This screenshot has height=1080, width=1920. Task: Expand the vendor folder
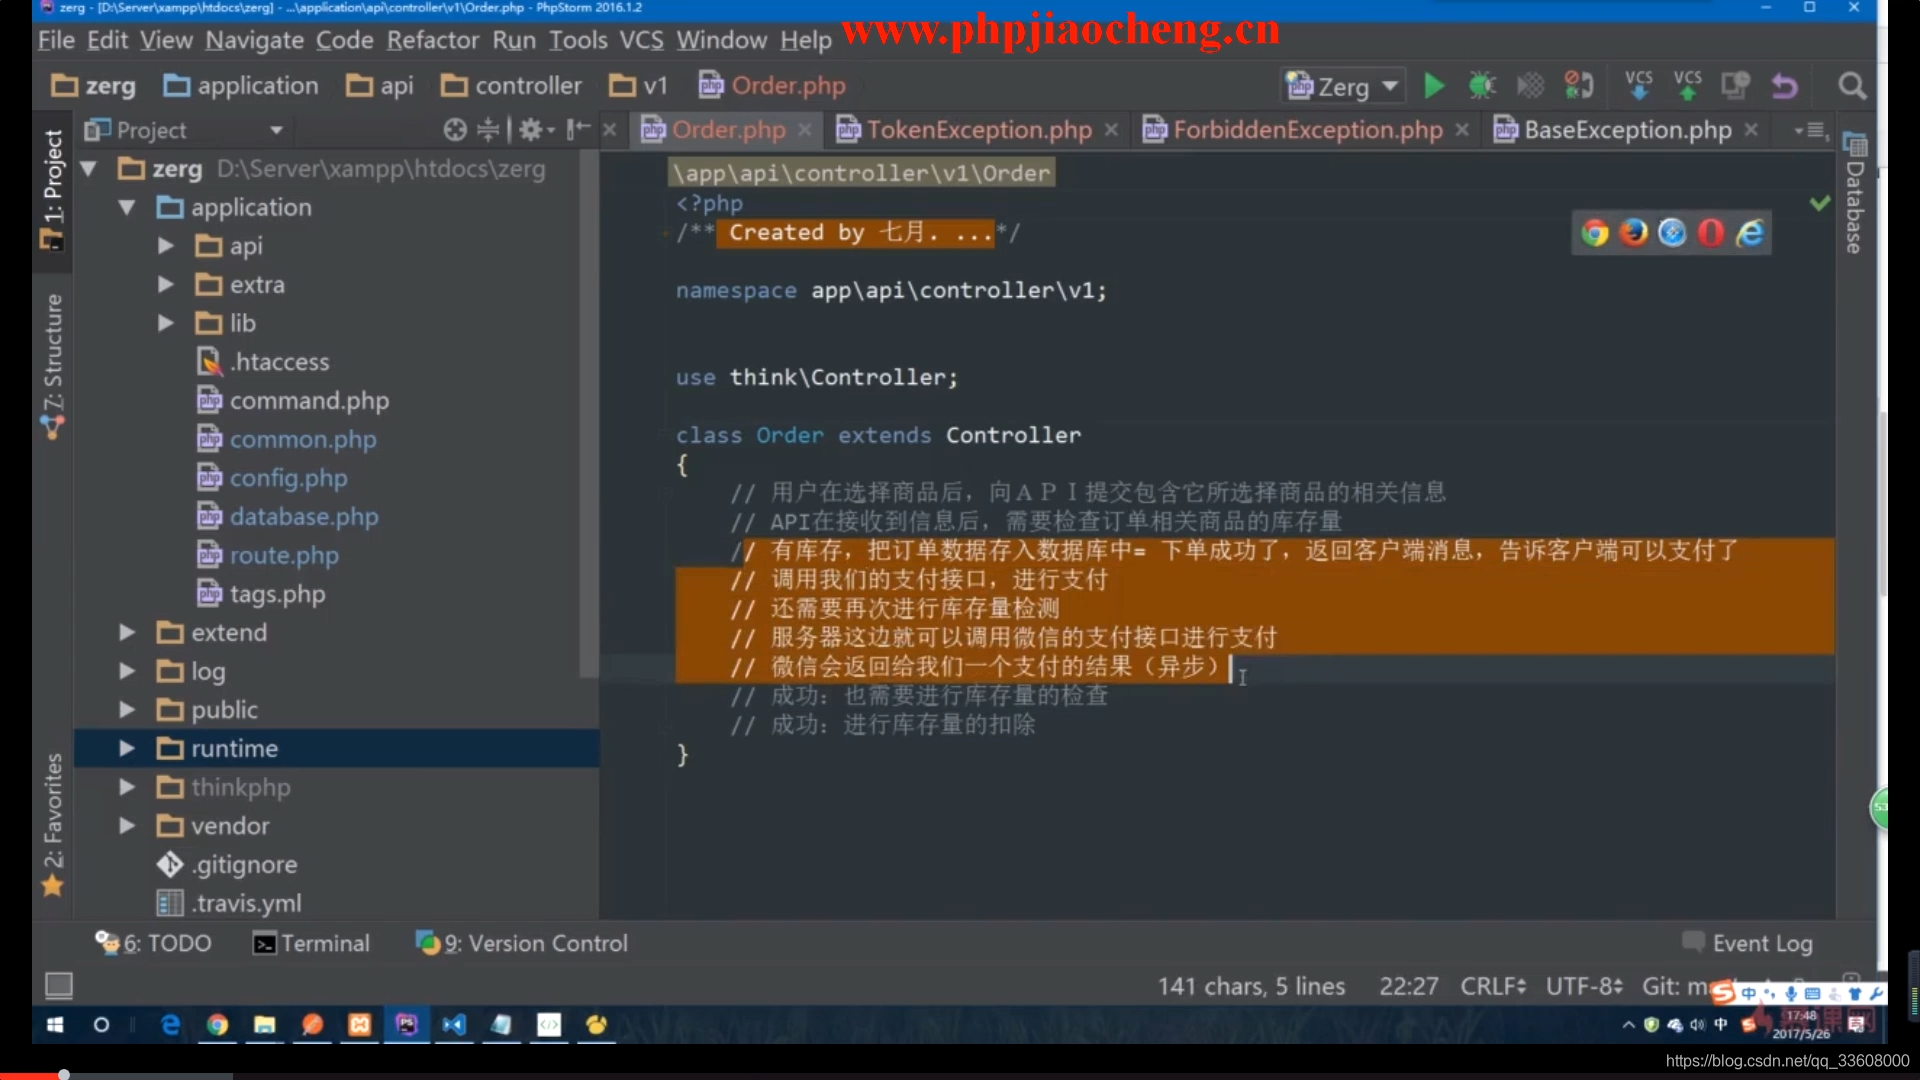point(127,826)
